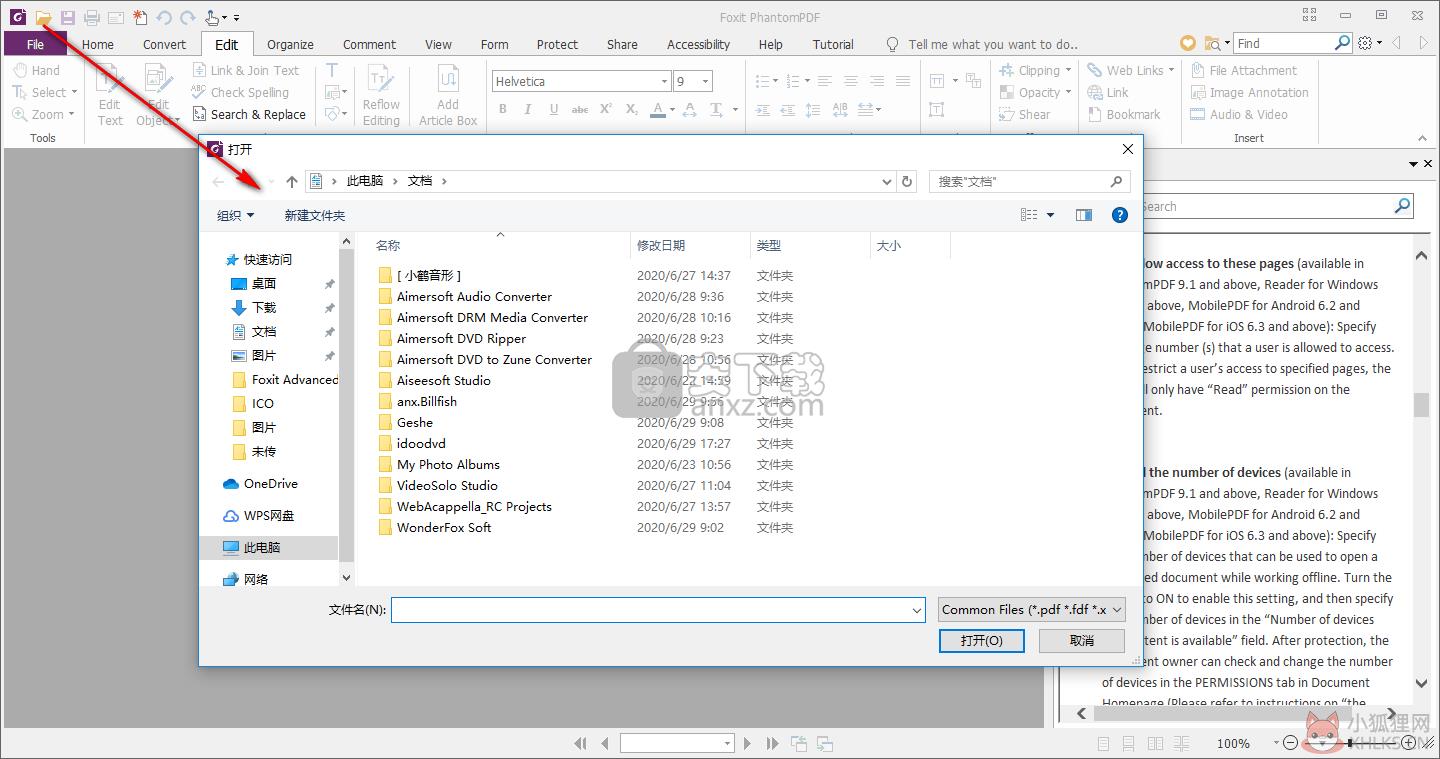
Task: Click the Shear tool in ribbon
Action: 1025,114
